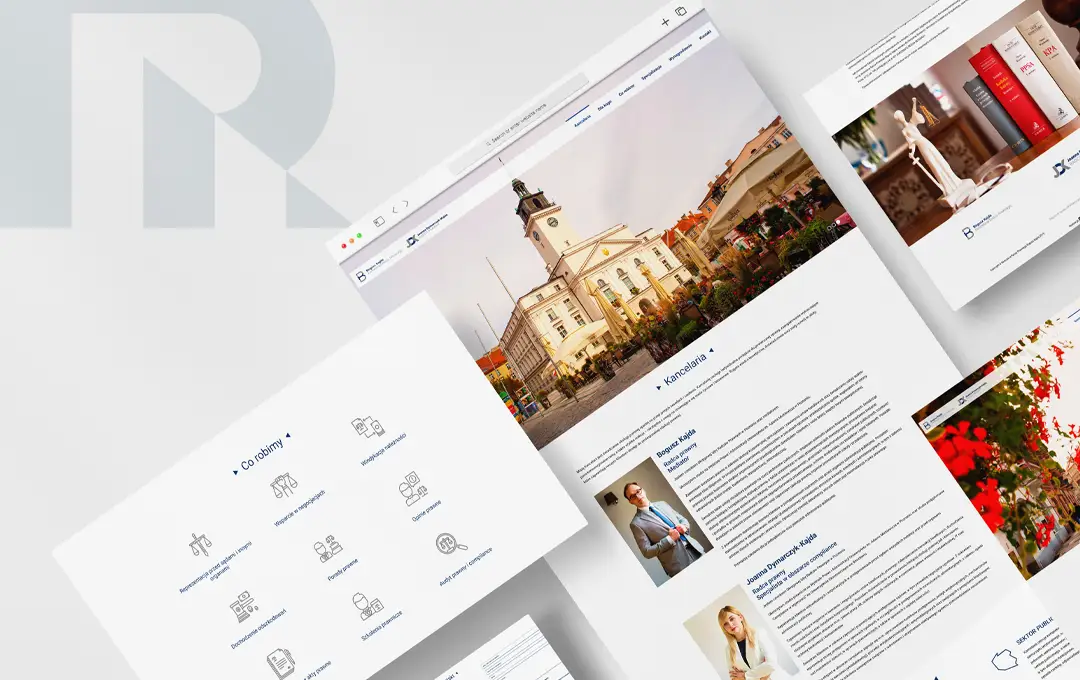
Task: Click the Dochodzenie odszkodowań label
Action: pyautogui.click(x=259, y=630)
